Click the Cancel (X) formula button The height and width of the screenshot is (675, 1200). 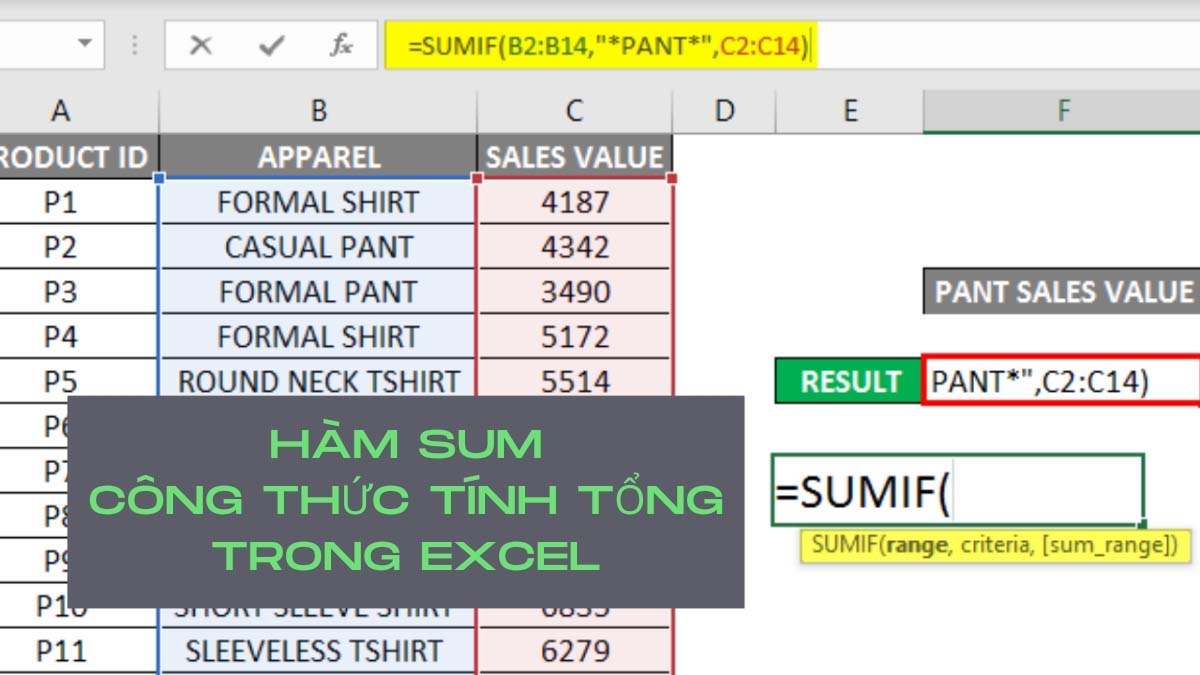coord(201,45)
